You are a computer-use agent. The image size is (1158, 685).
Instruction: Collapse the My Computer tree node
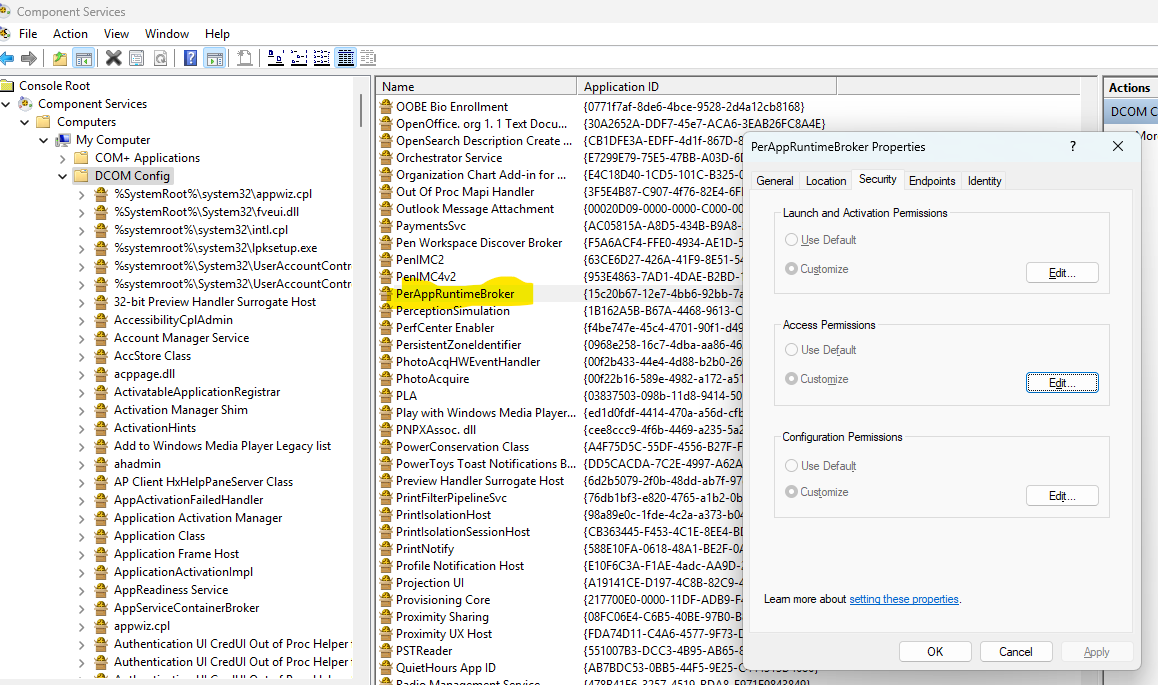(x=44, y=140)
